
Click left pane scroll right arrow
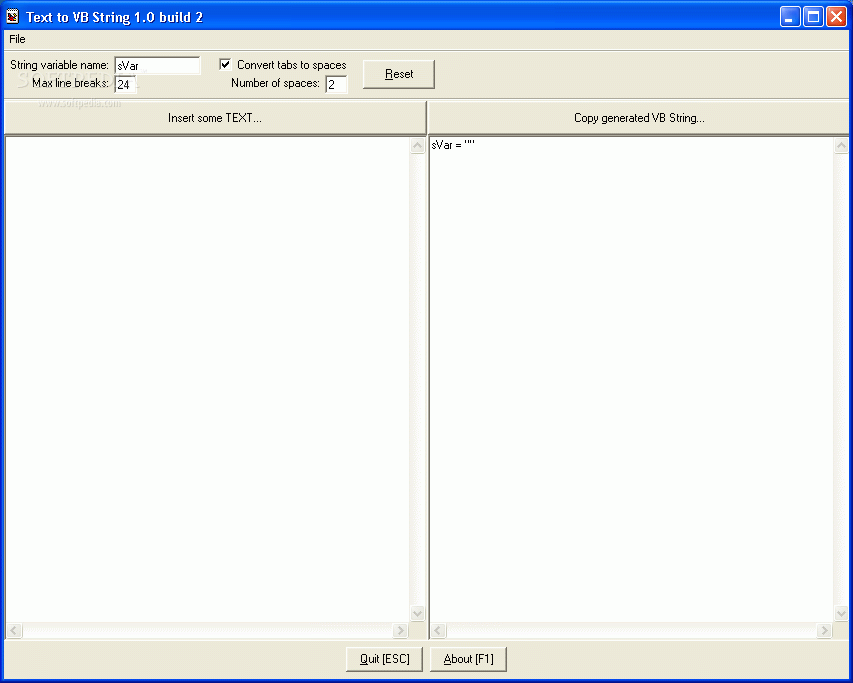(400, 631)
